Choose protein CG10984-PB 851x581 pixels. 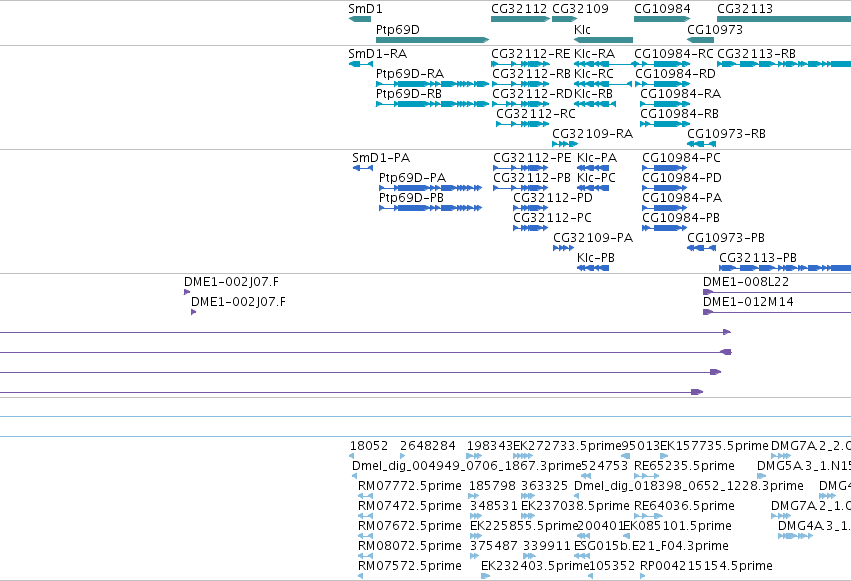point(681,218)
